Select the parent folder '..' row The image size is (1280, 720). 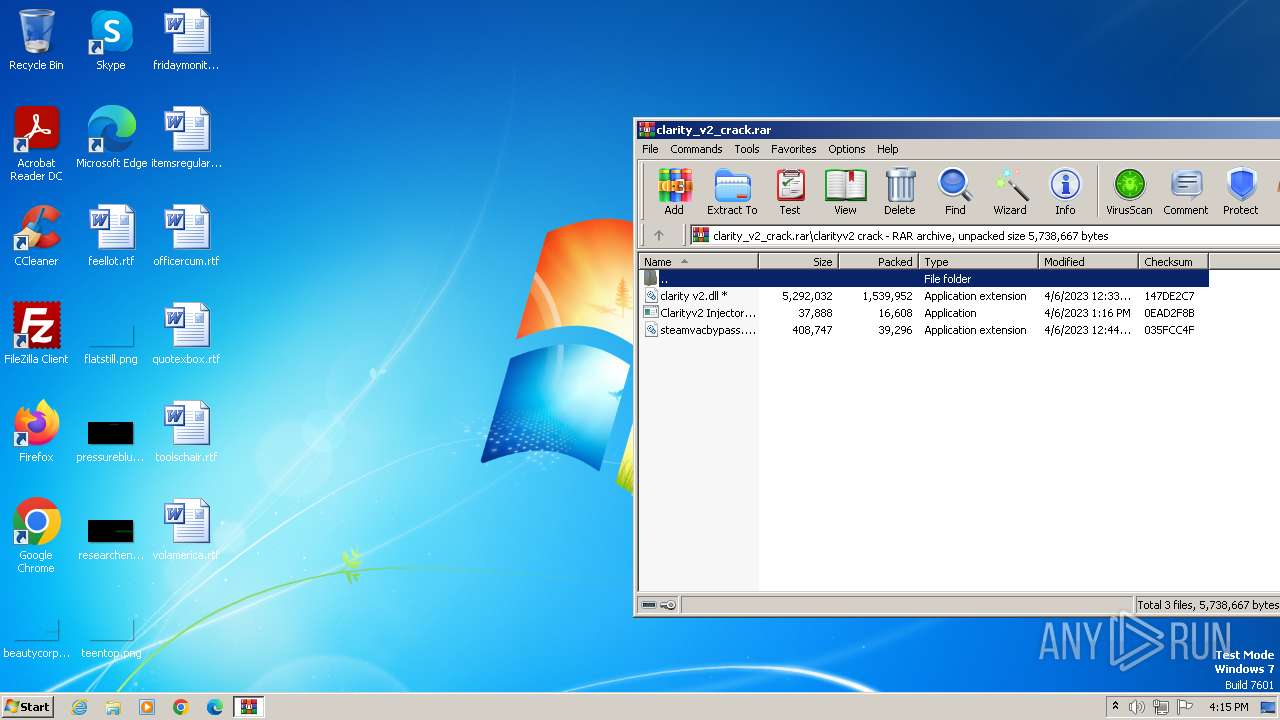(x=924, y=279)
